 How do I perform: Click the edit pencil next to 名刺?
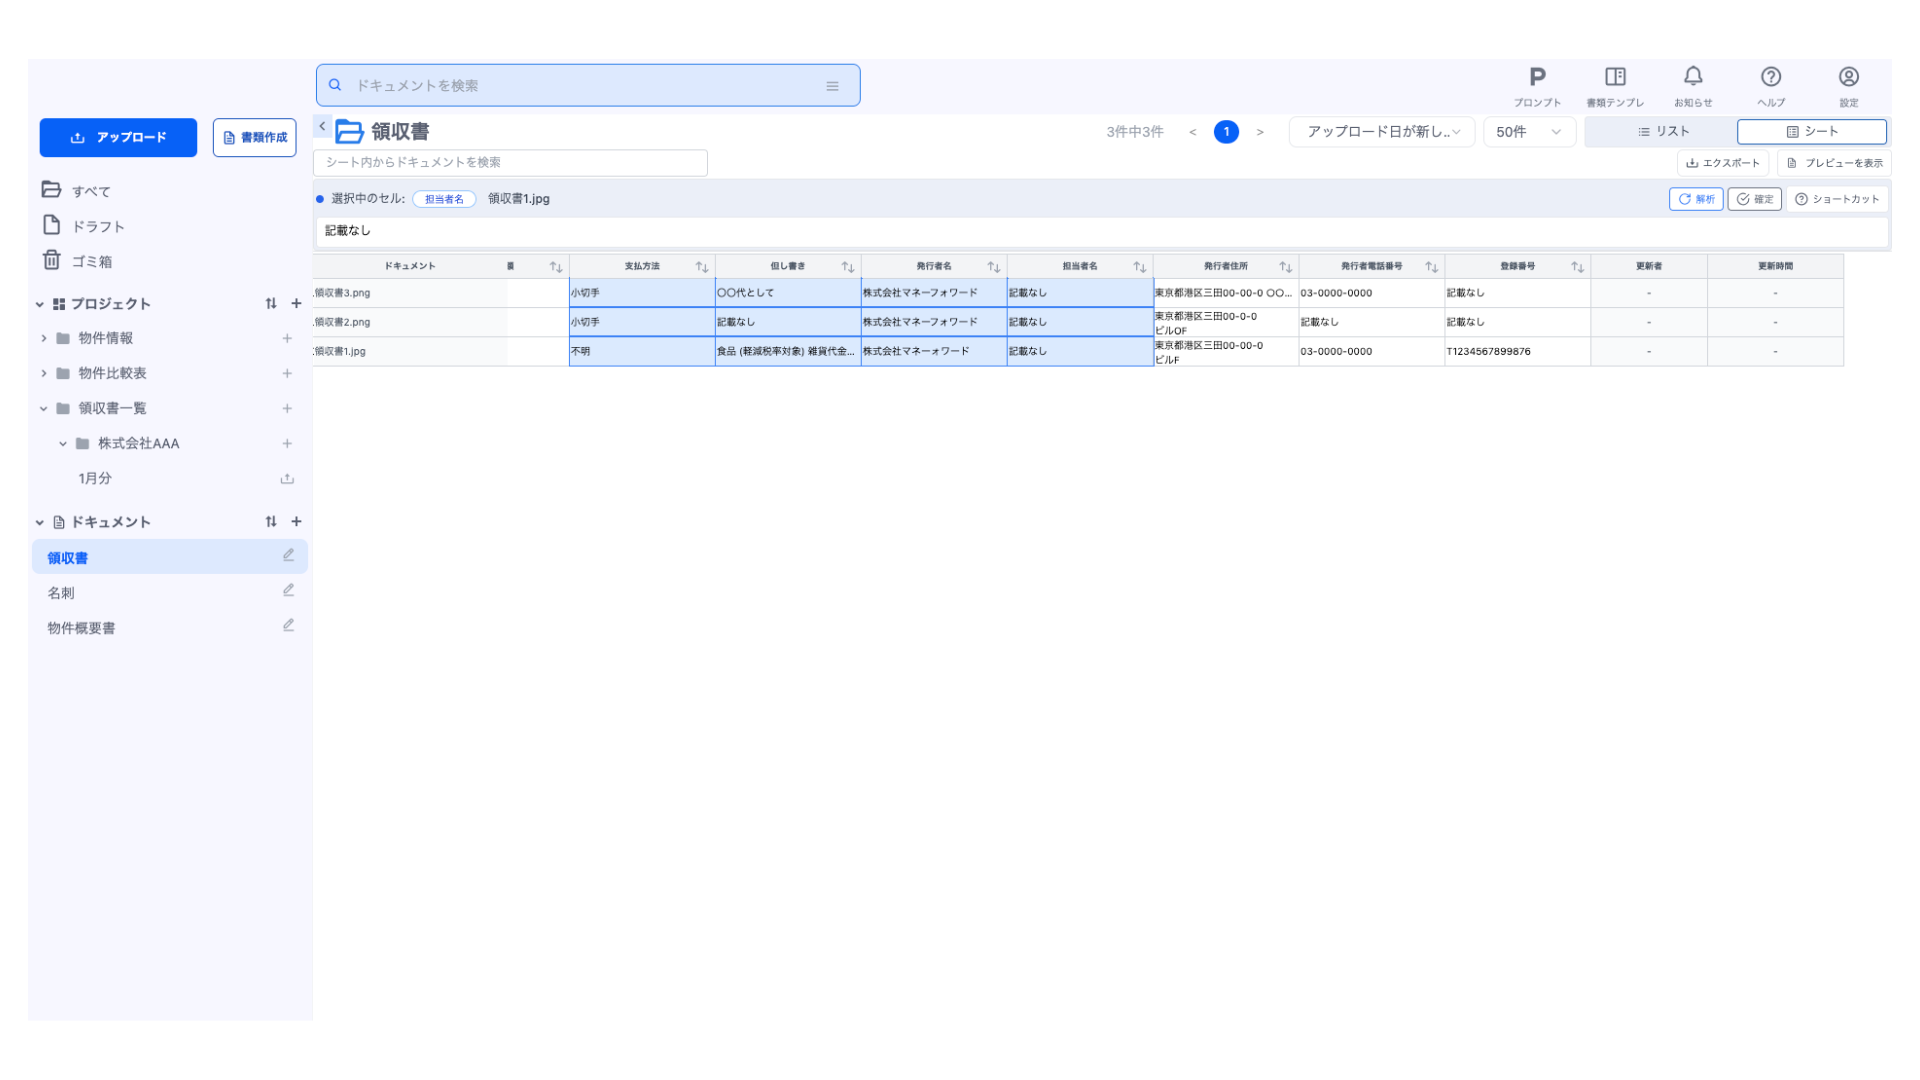(x=288, y=591)
